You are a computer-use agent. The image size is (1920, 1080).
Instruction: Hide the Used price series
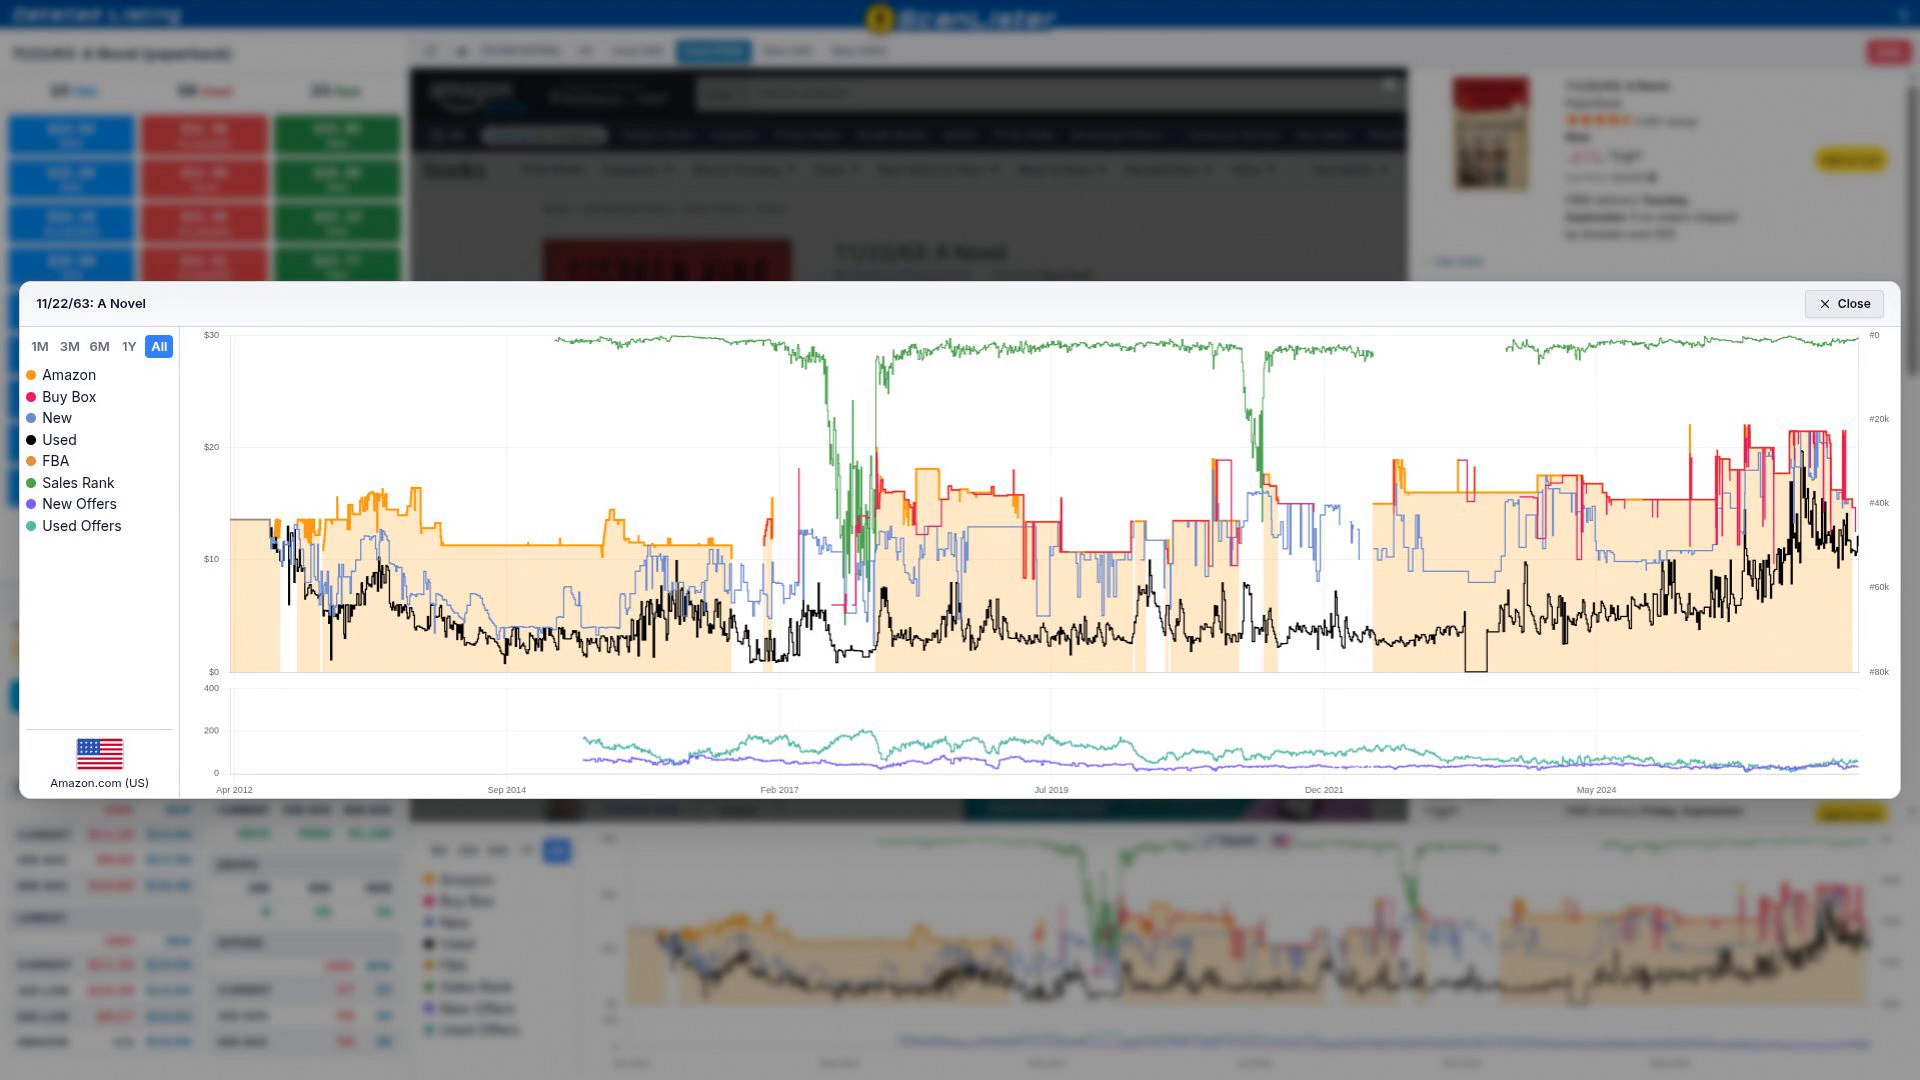coord(51,440)
